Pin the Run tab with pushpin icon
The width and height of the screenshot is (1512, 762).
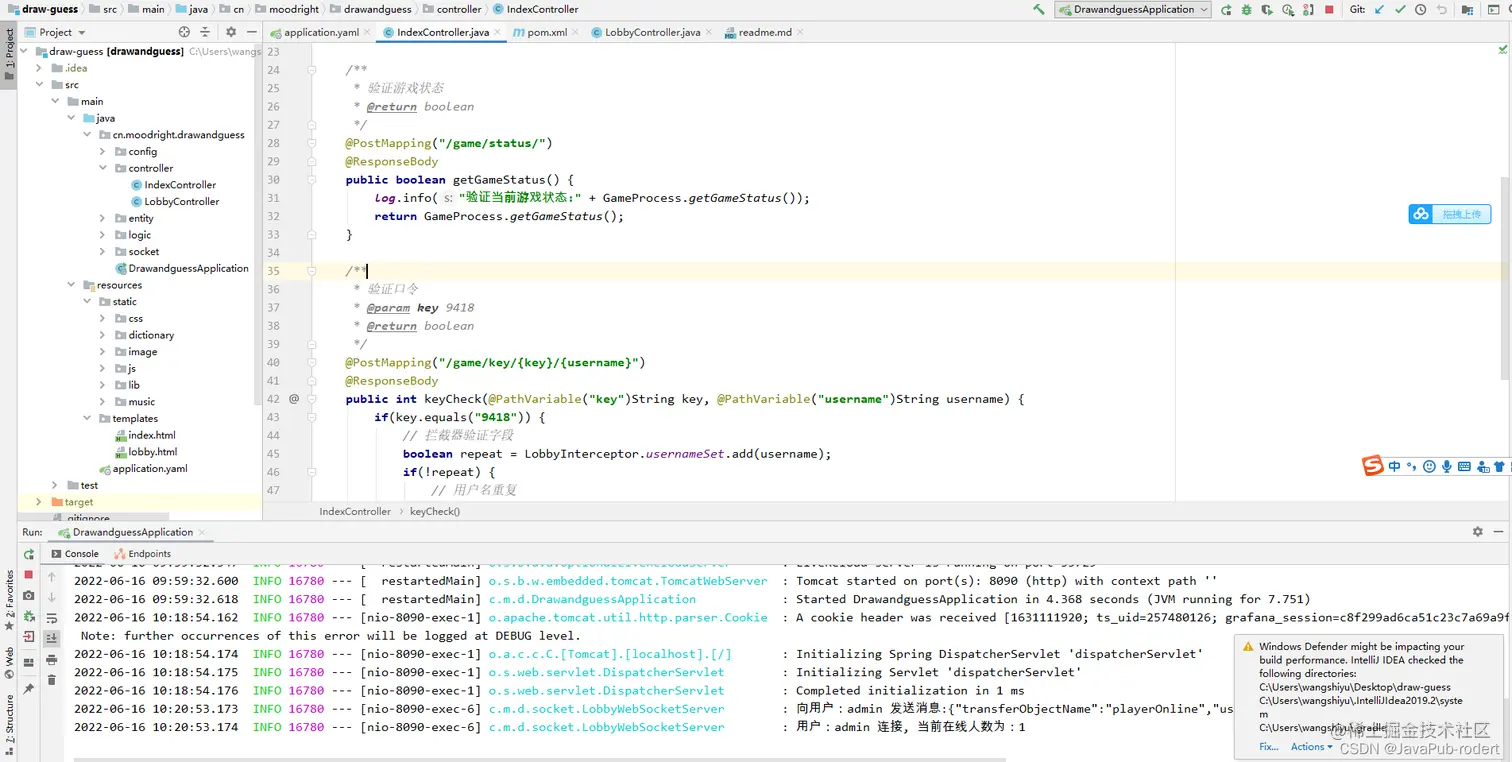click(x=29, y=689)
